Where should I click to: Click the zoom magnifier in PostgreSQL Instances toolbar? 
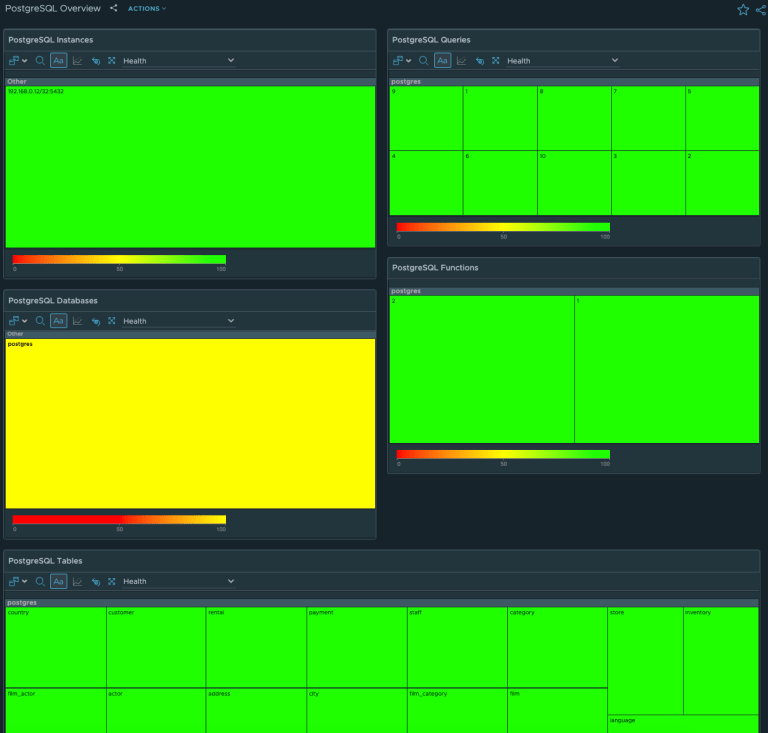tap(41, 61)
